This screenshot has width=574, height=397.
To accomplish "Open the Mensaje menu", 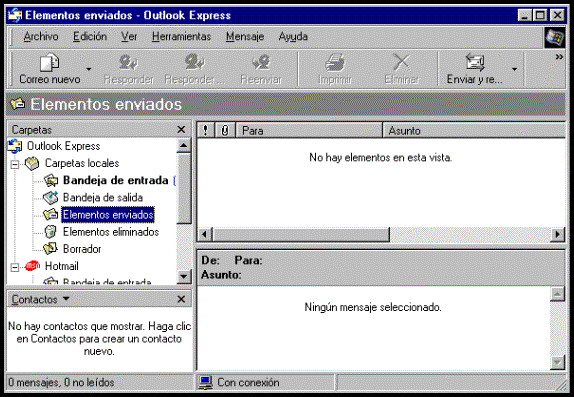I will tap(245, 37).
